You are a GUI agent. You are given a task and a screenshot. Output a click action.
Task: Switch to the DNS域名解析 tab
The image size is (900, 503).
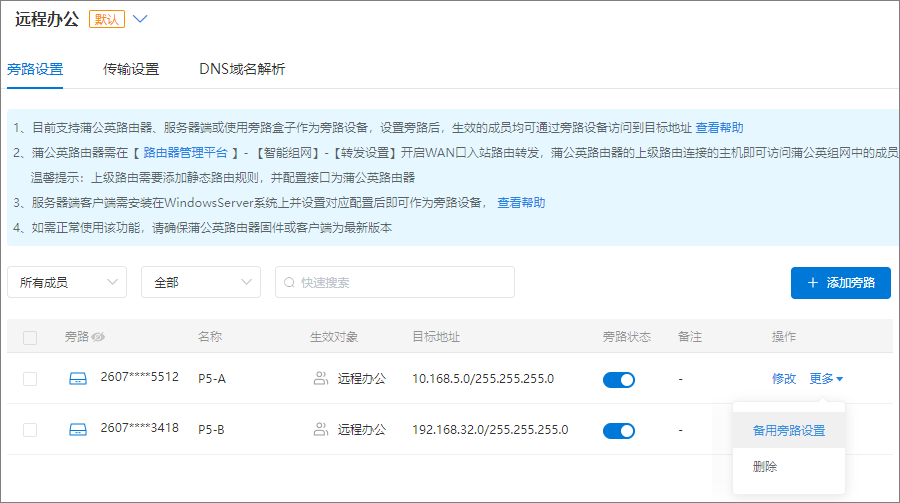tap(242, 69)
